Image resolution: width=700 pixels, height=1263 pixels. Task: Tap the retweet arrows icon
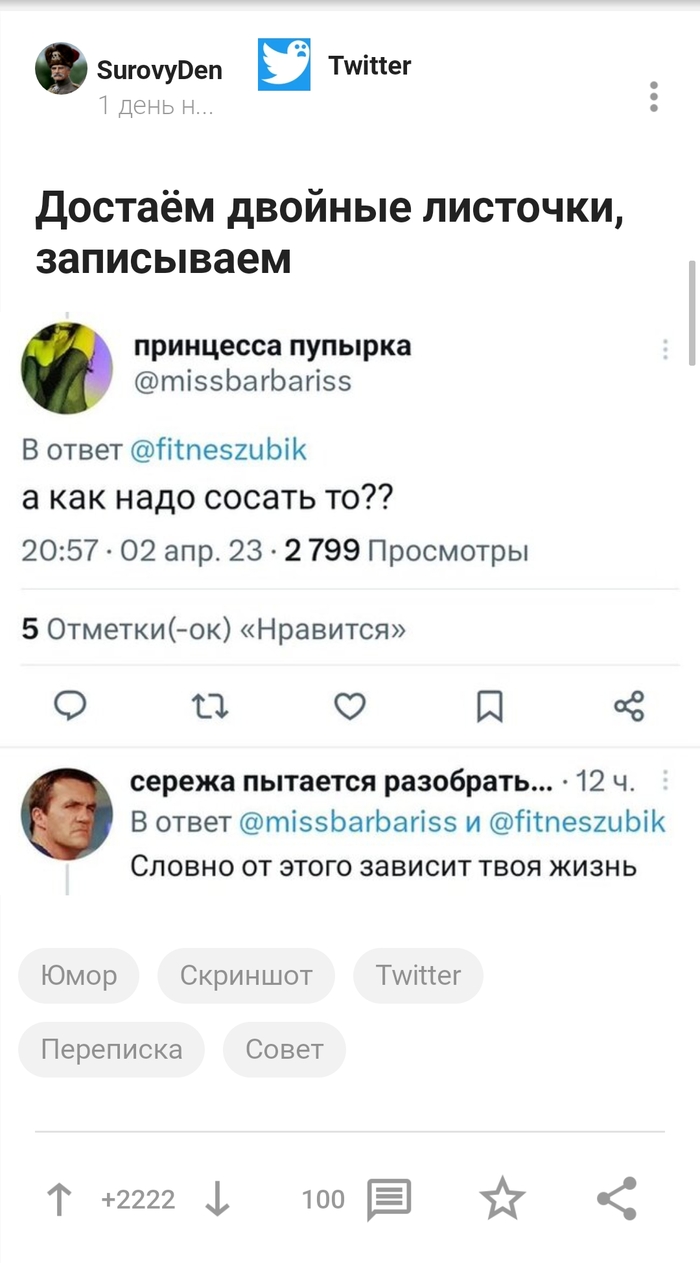(x=210, y=707)
